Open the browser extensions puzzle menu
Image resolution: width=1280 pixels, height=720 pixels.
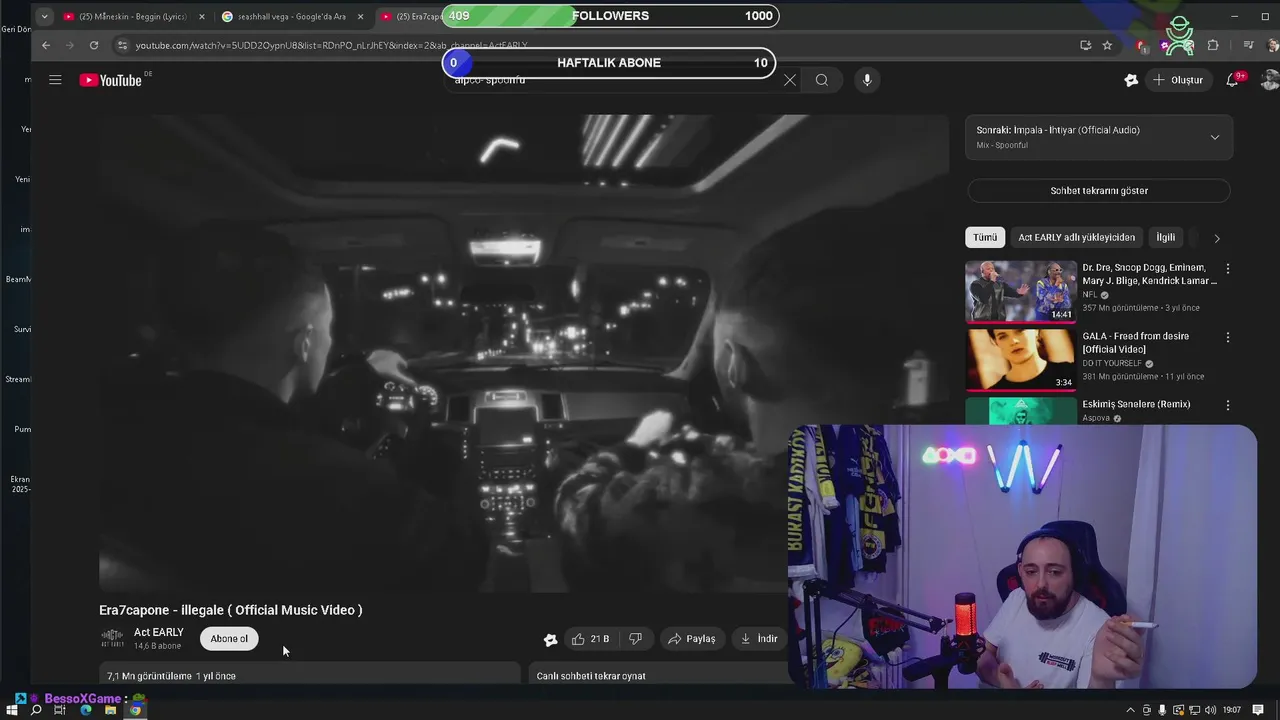pyautogui.click(x=1213, y=45)
